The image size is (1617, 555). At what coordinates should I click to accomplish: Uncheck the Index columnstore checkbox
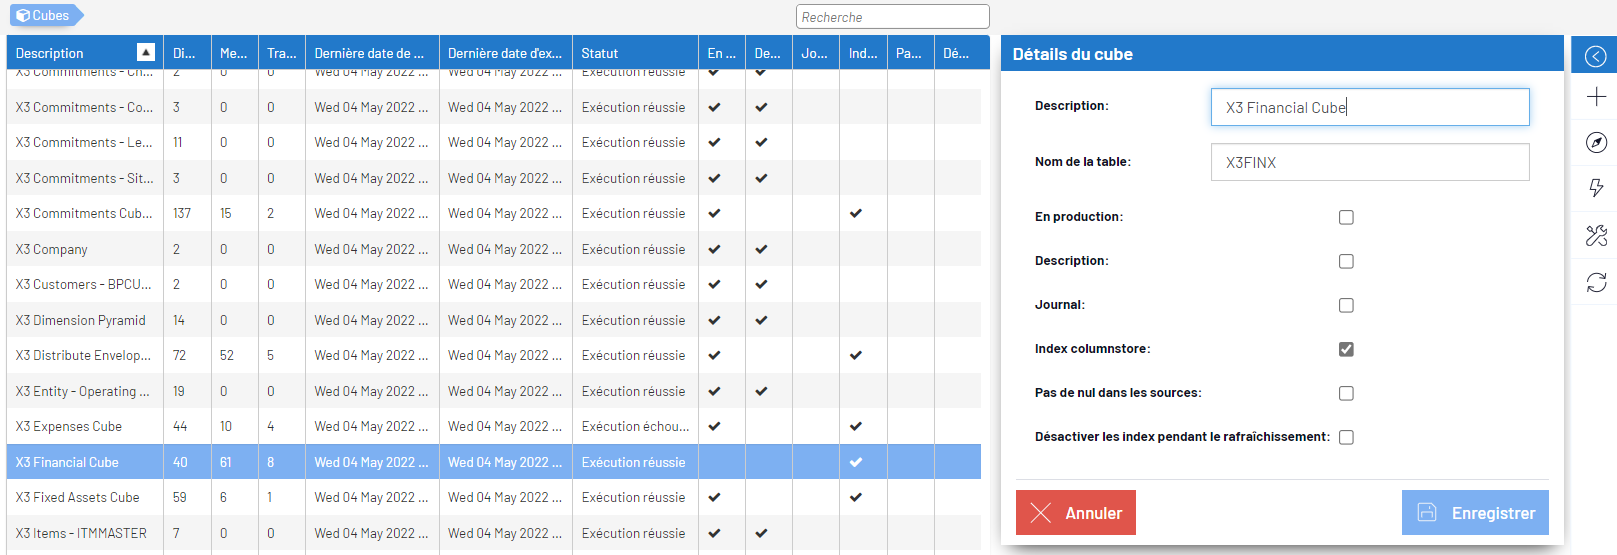pyautogui.click(x=1346, y=349)
